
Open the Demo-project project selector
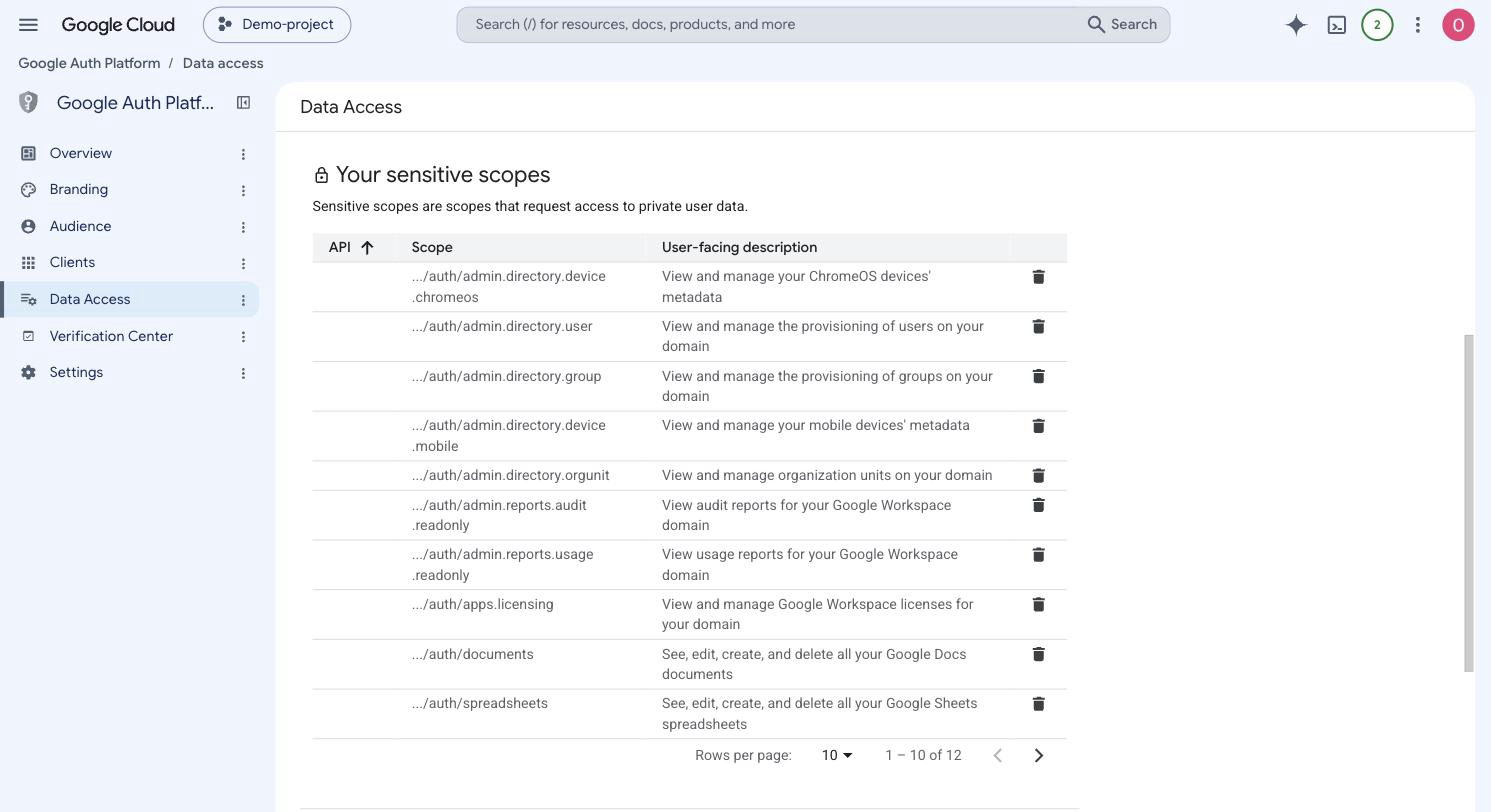277,25
